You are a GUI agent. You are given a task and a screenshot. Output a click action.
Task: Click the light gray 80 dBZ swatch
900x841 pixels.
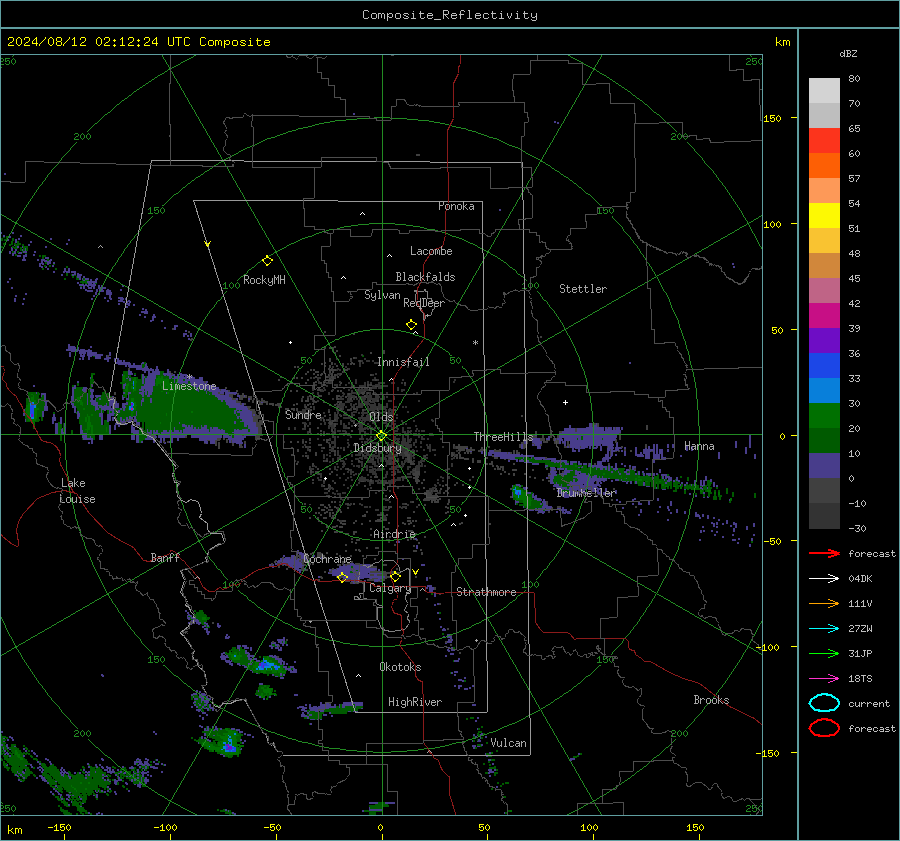[x=824, y=90]
